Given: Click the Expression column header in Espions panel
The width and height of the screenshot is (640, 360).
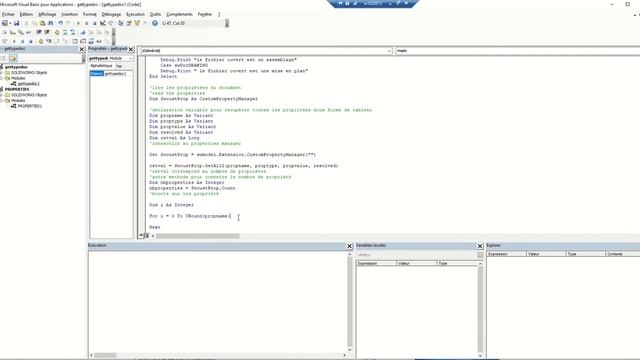Looking at the screenshot, I should point(507,254).
